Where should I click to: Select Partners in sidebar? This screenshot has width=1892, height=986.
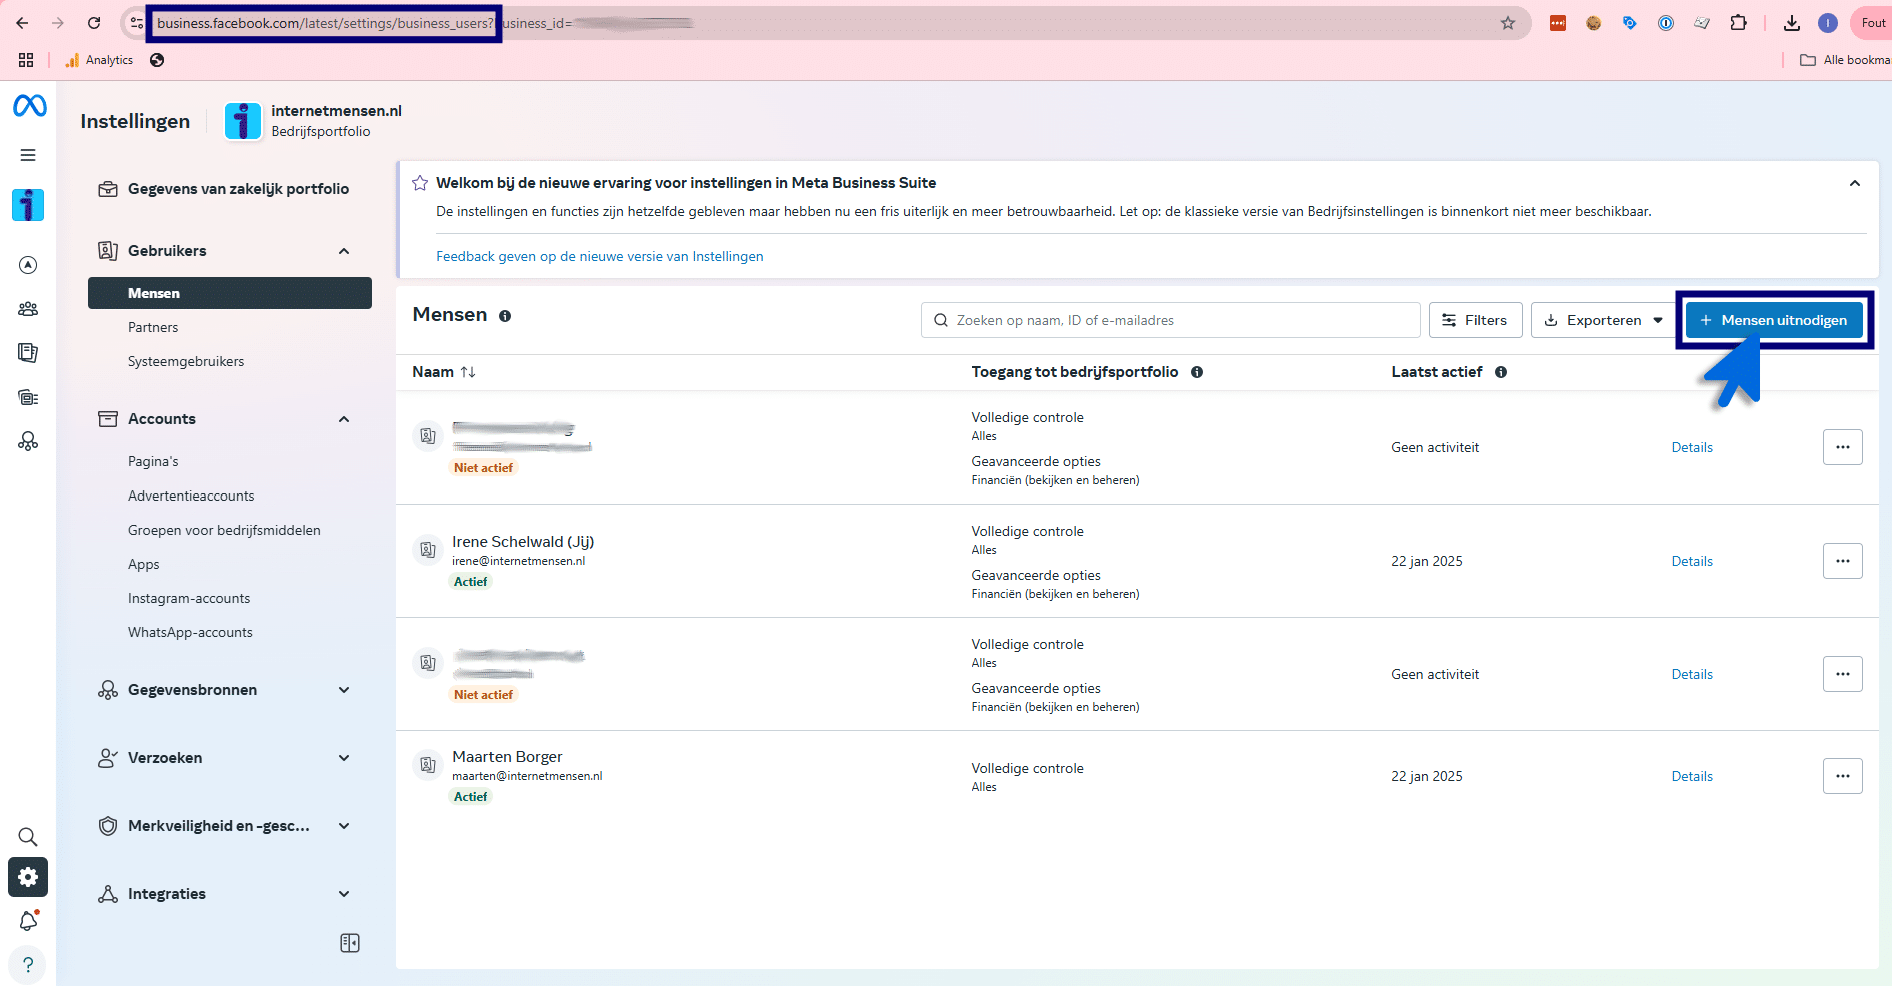pyautogui.click(x=153, y=327)
